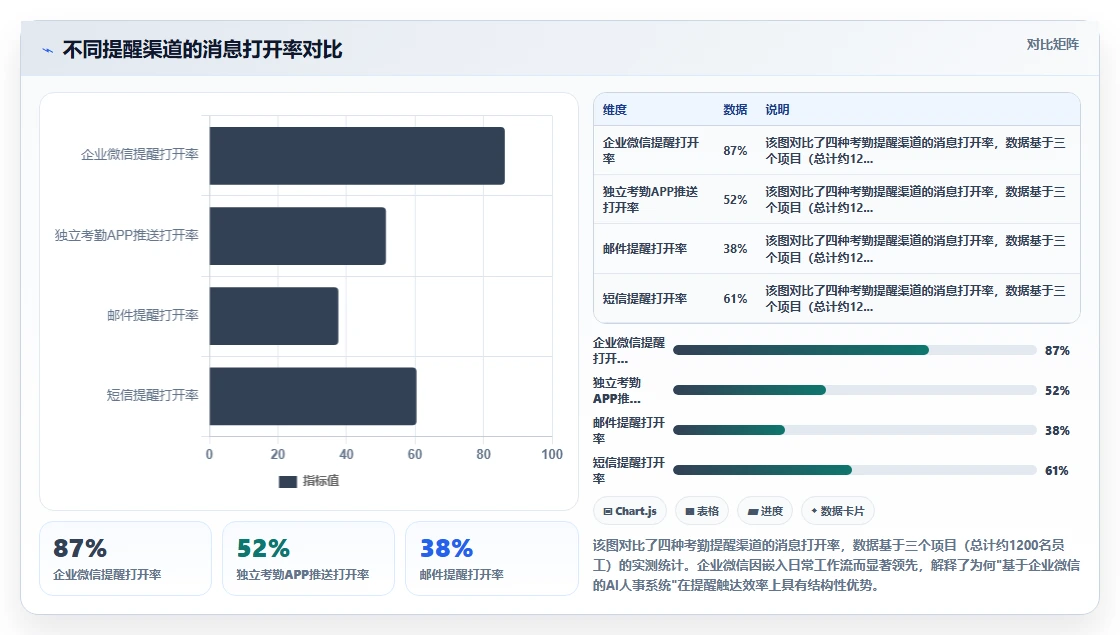Click the 短信提醒打开率 y-axis label
This screenshot has width=1120, height=635.
pyautogui.click(x=153, y=395)
